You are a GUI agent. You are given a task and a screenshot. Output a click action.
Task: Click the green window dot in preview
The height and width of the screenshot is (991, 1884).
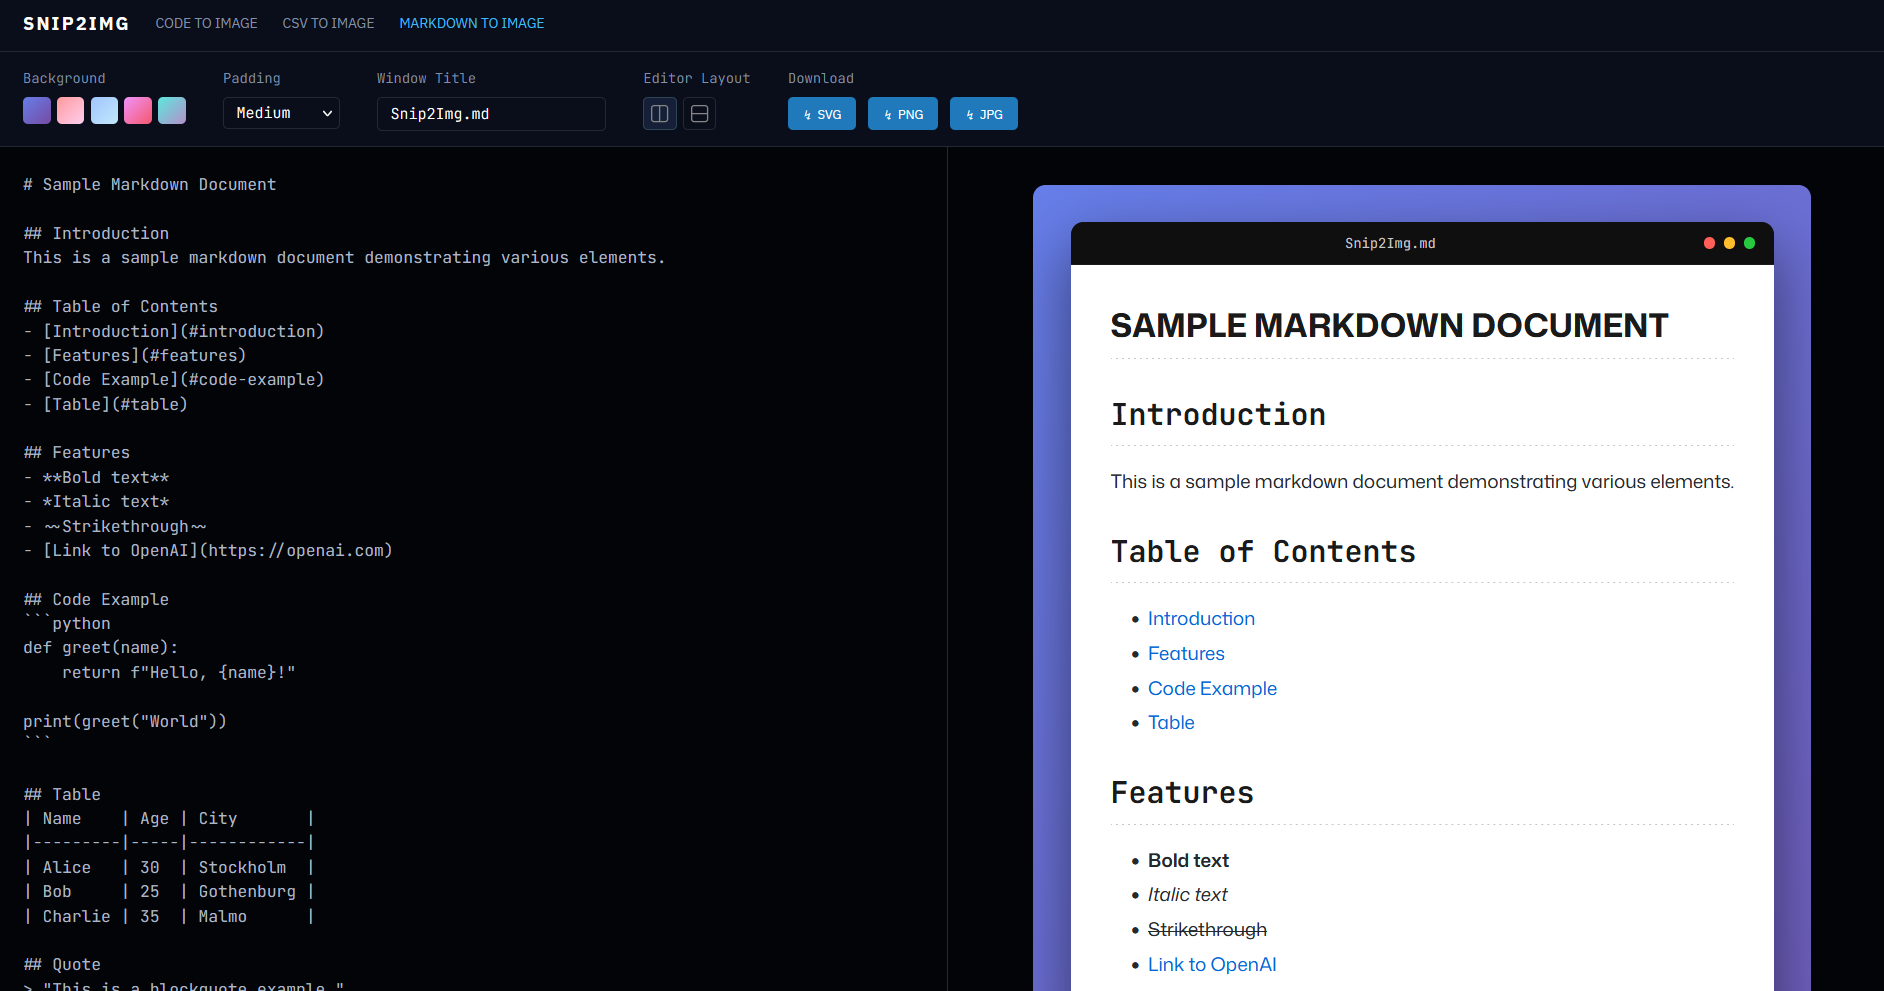1750,243
